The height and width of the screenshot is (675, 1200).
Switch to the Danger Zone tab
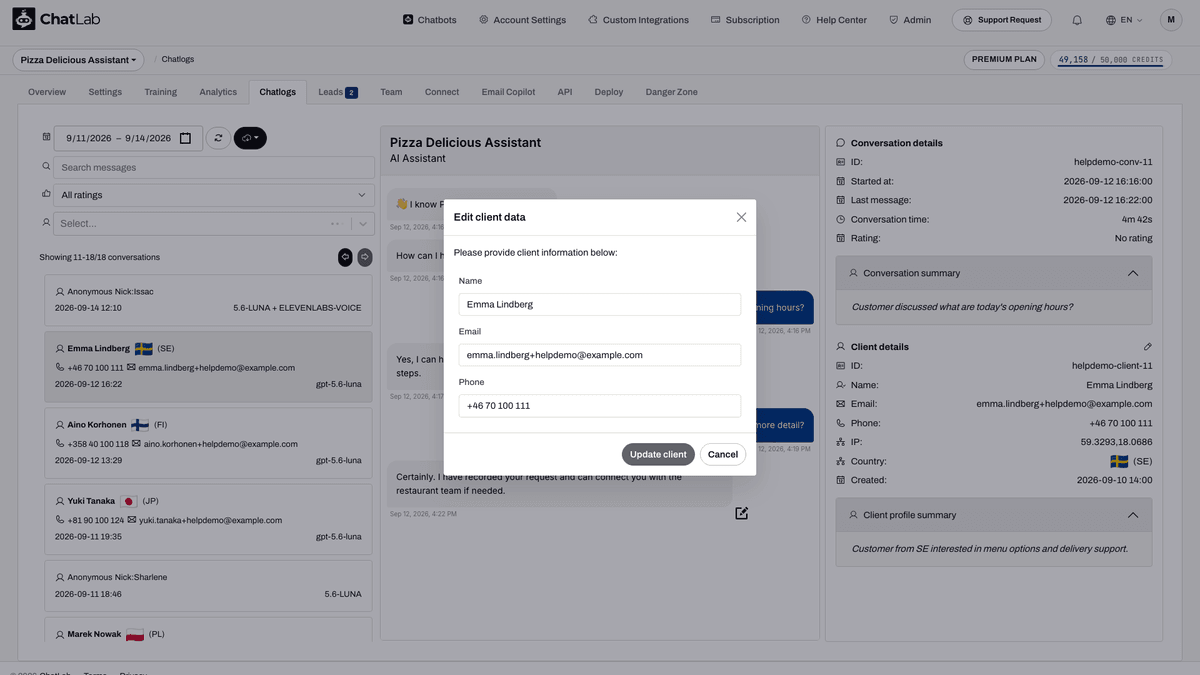coord(672,92)
